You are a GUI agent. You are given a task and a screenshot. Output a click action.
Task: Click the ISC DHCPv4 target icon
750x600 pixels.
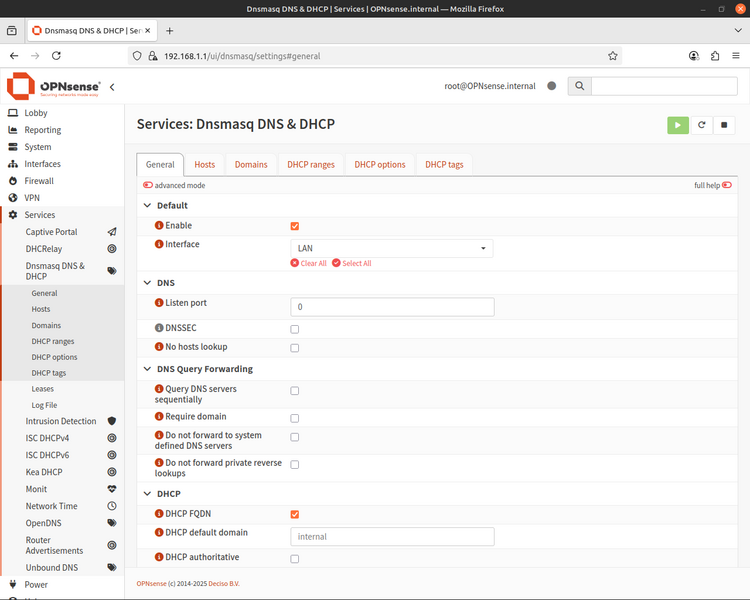coord(112,438)
